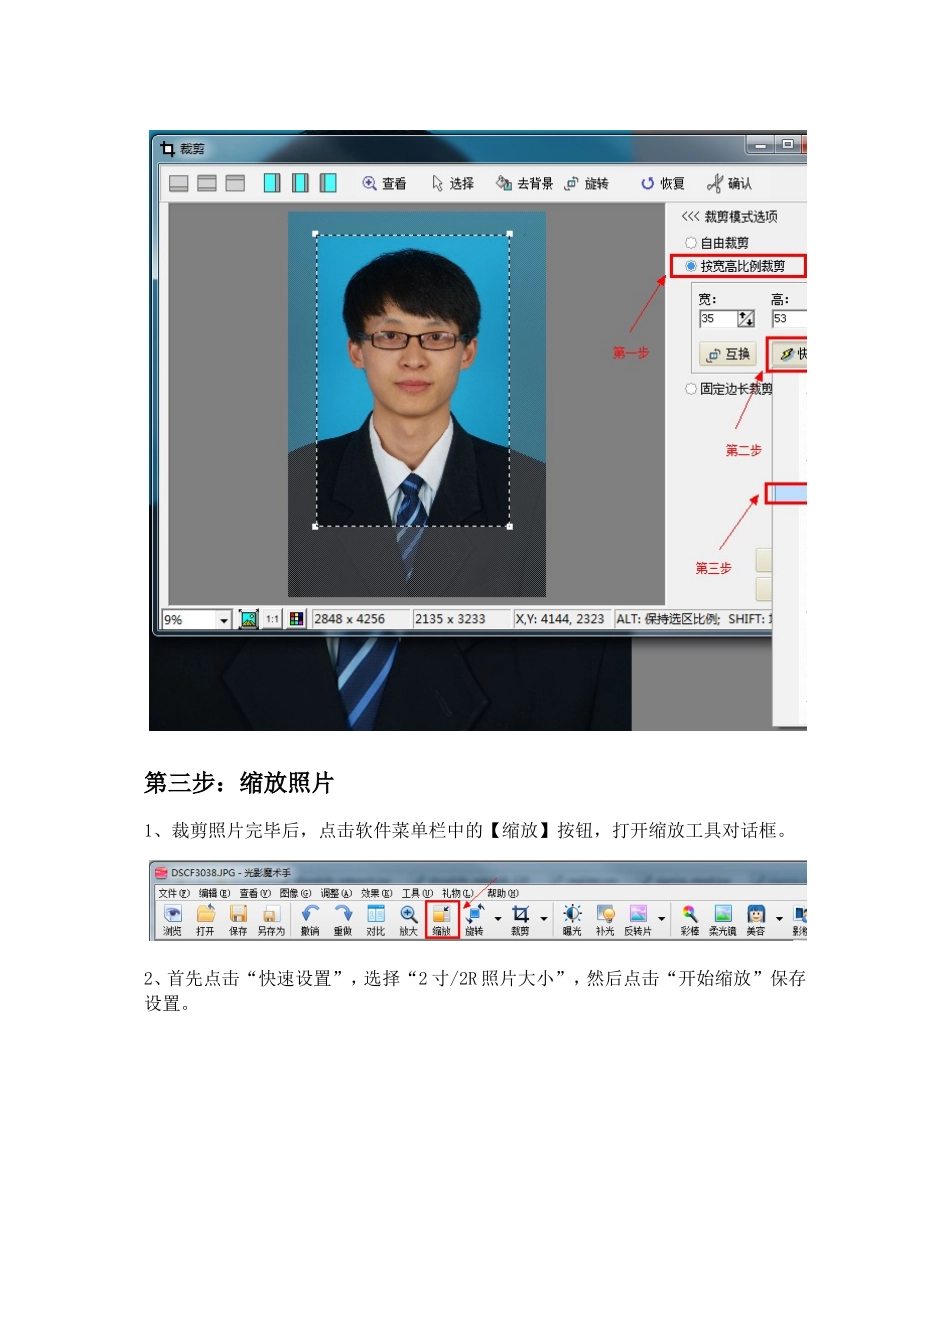Screen dimensions: 950x1344
Task: Click the 浏览 browse icon
Action: [173, 920]
